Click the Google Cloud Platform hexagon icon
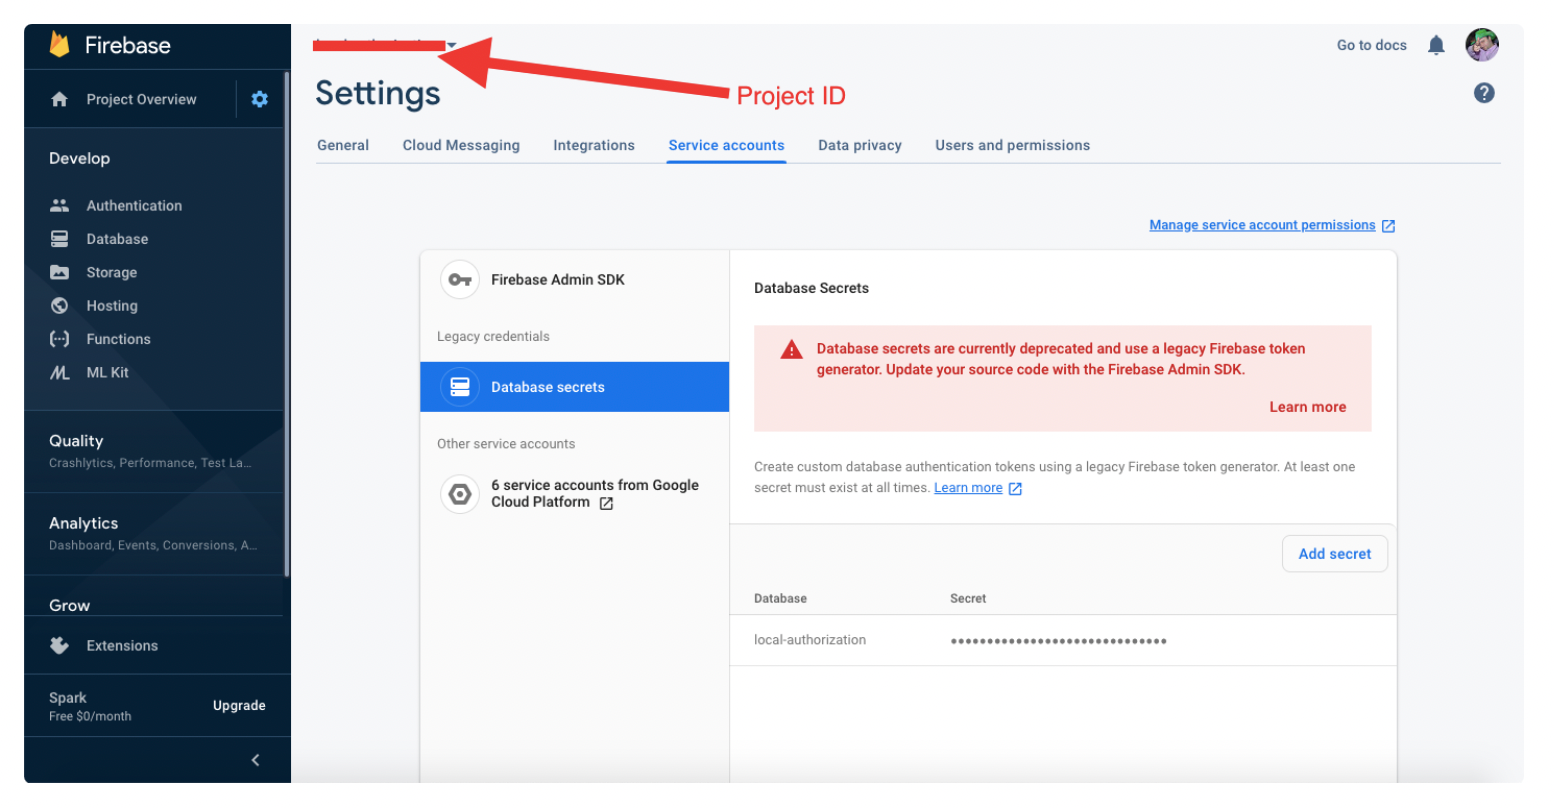The width and height of the screenshot is (1554, 808). [x=460, y=494]
